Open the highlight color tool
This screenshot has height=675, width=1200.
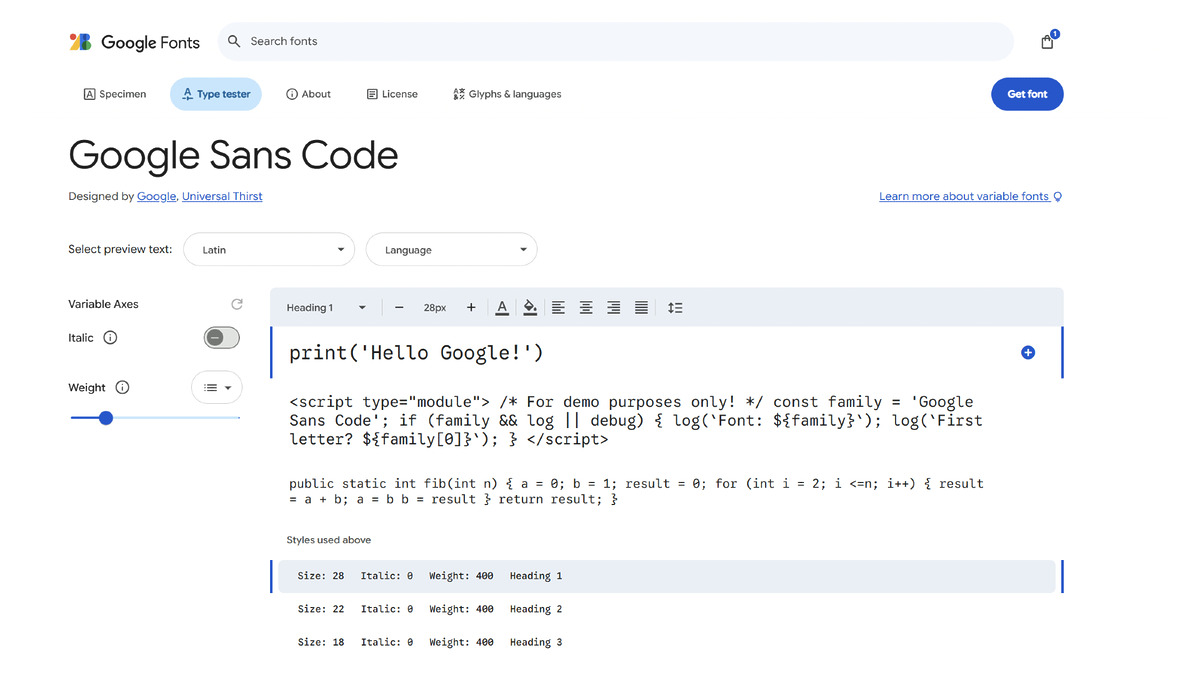(530, 307)
